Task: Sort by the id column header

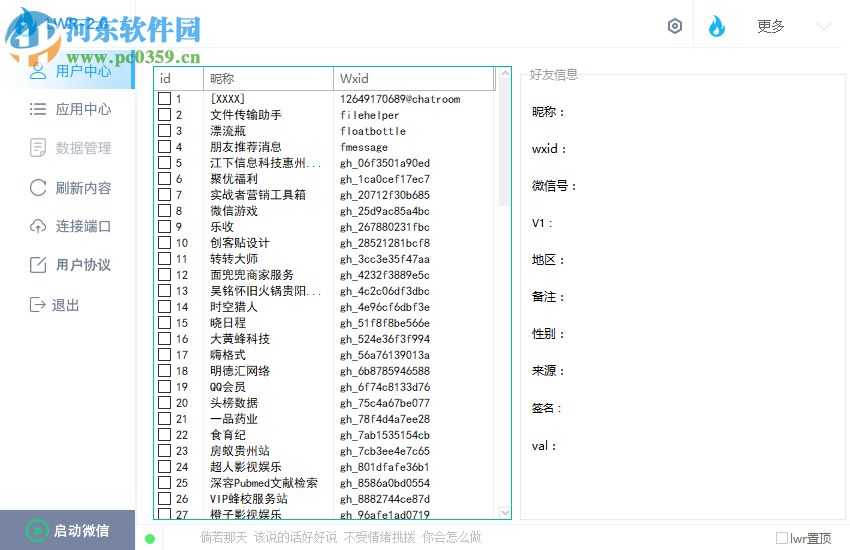Action: pos(179,79)
